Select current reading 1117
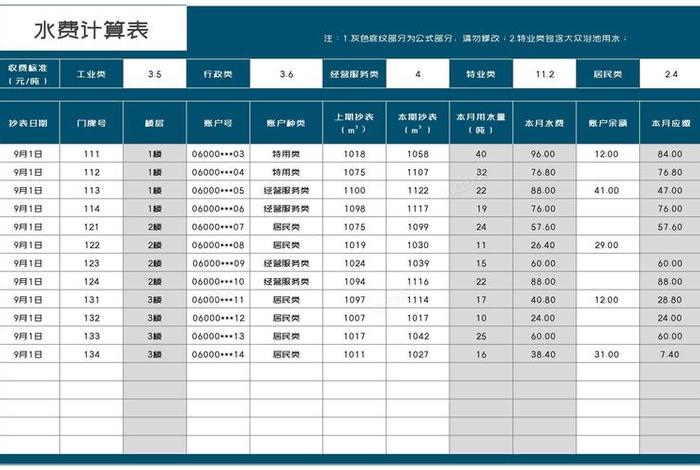 pos(418,208)
